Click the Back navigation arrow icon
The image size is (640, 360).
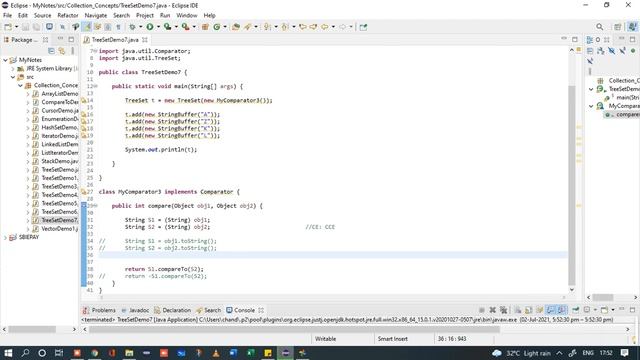click(325, 27)
